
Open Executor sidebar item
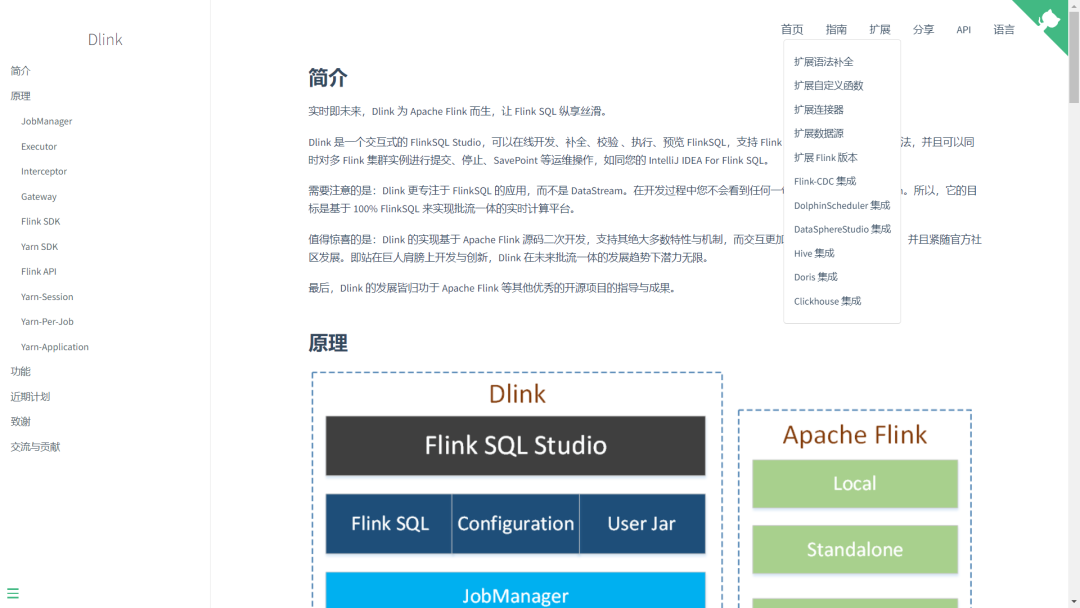39,147
